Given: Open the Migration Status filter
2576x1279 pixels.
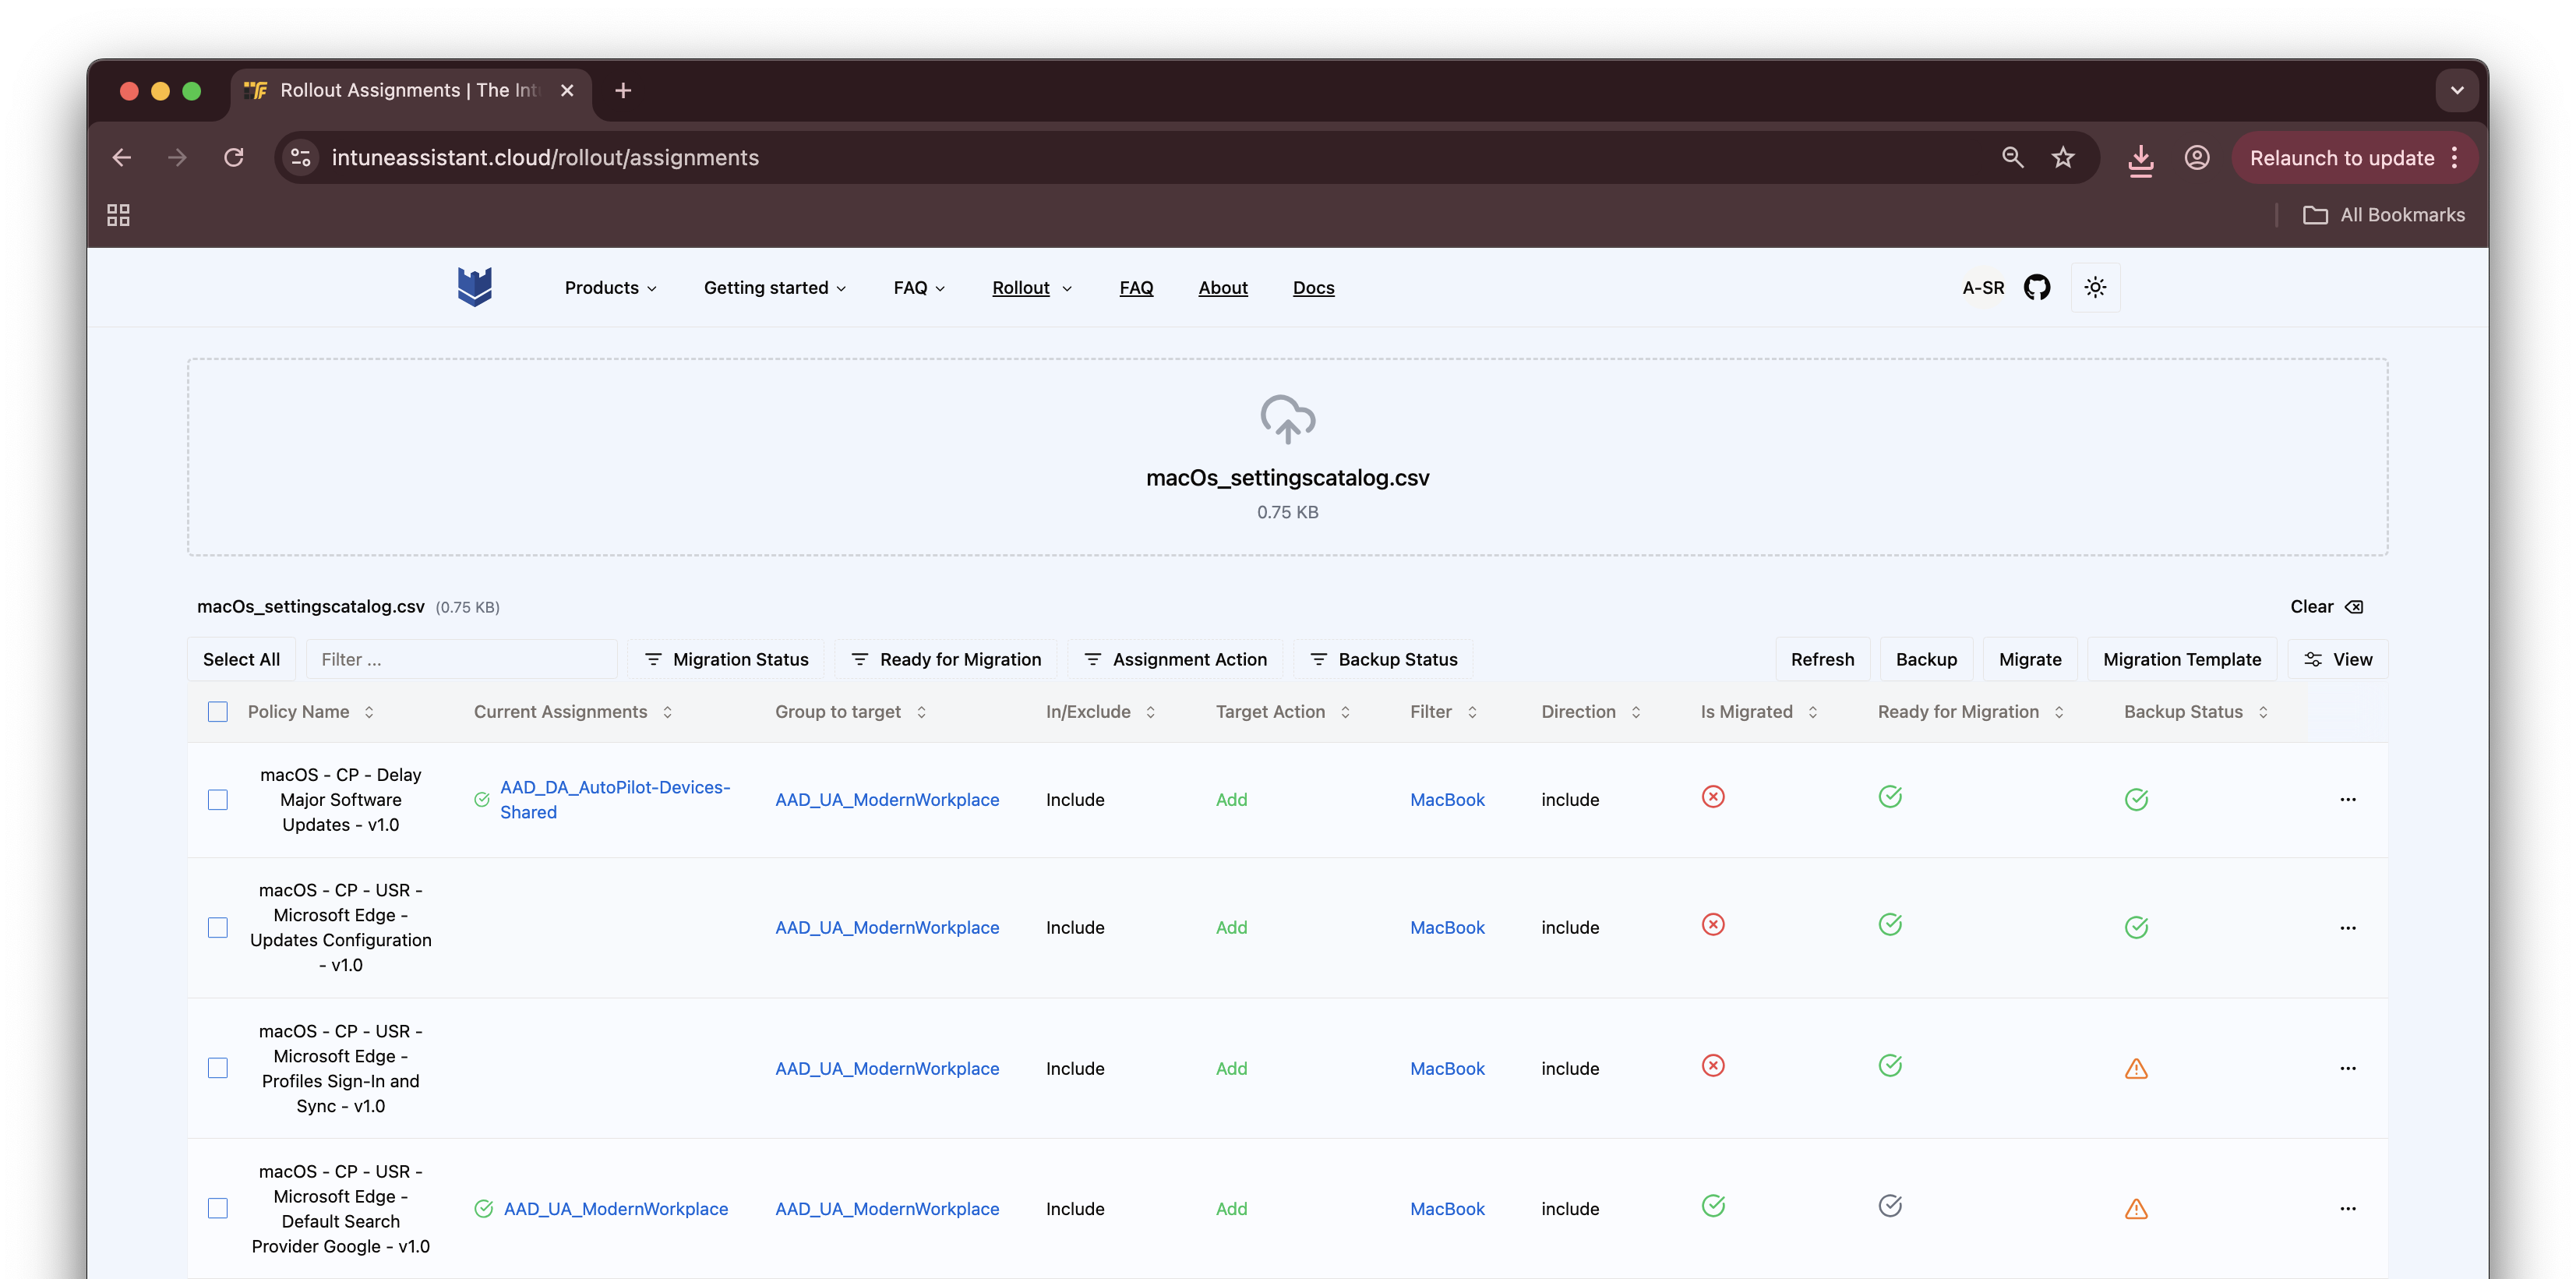Looking at the screenshot, I should [x=726, y=660].
